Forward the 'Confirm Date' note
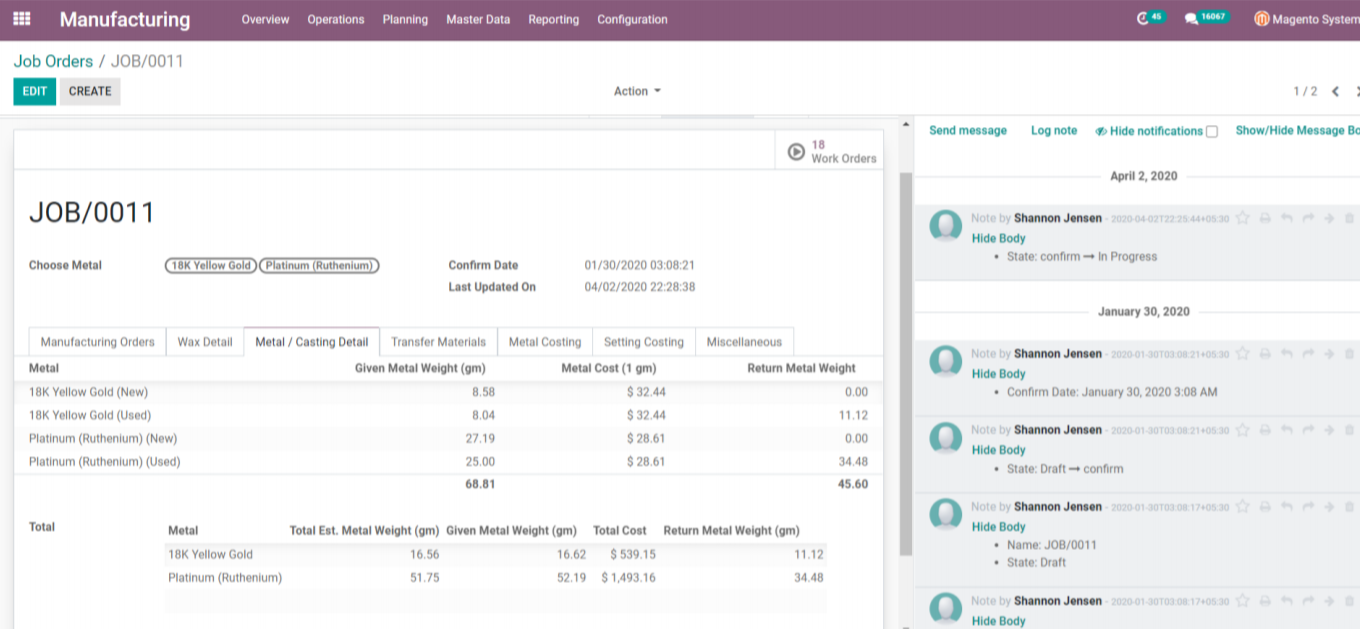The width and height of the screenshot is (1360, 629). coord(1308,354)
